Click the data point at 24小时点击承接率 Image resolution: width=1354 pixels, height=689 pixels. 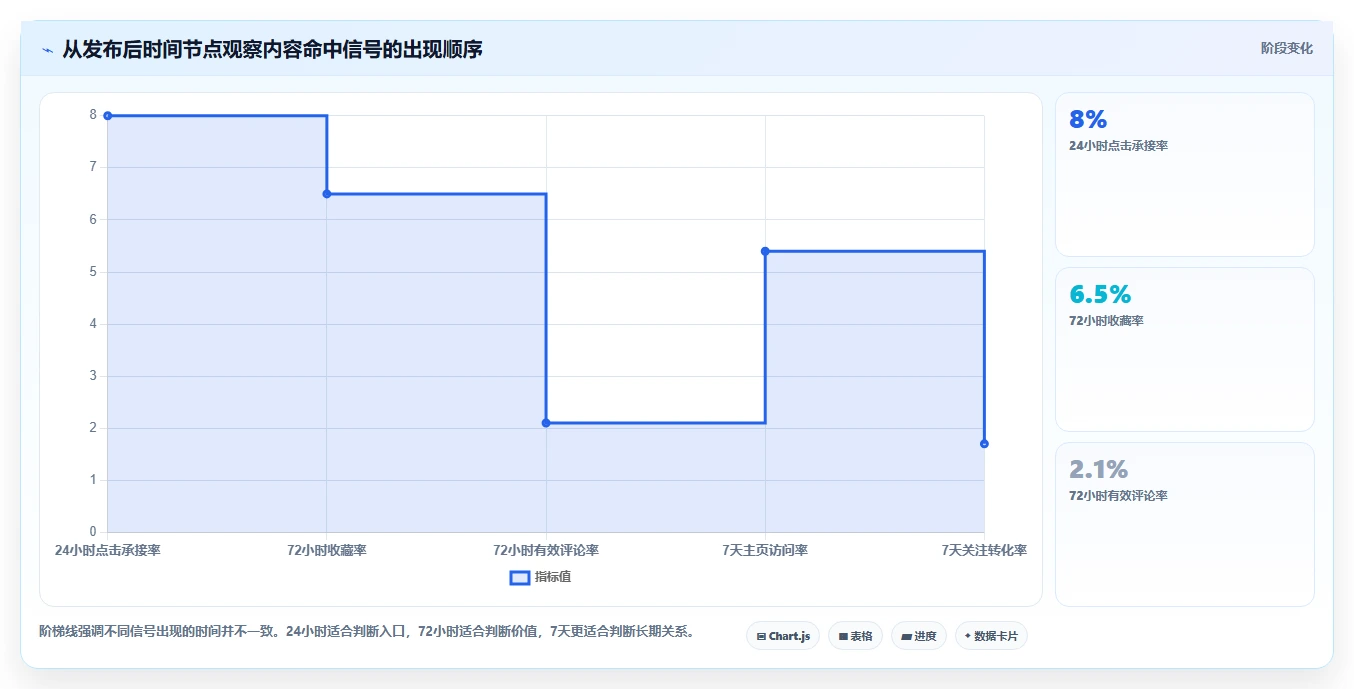107,116
